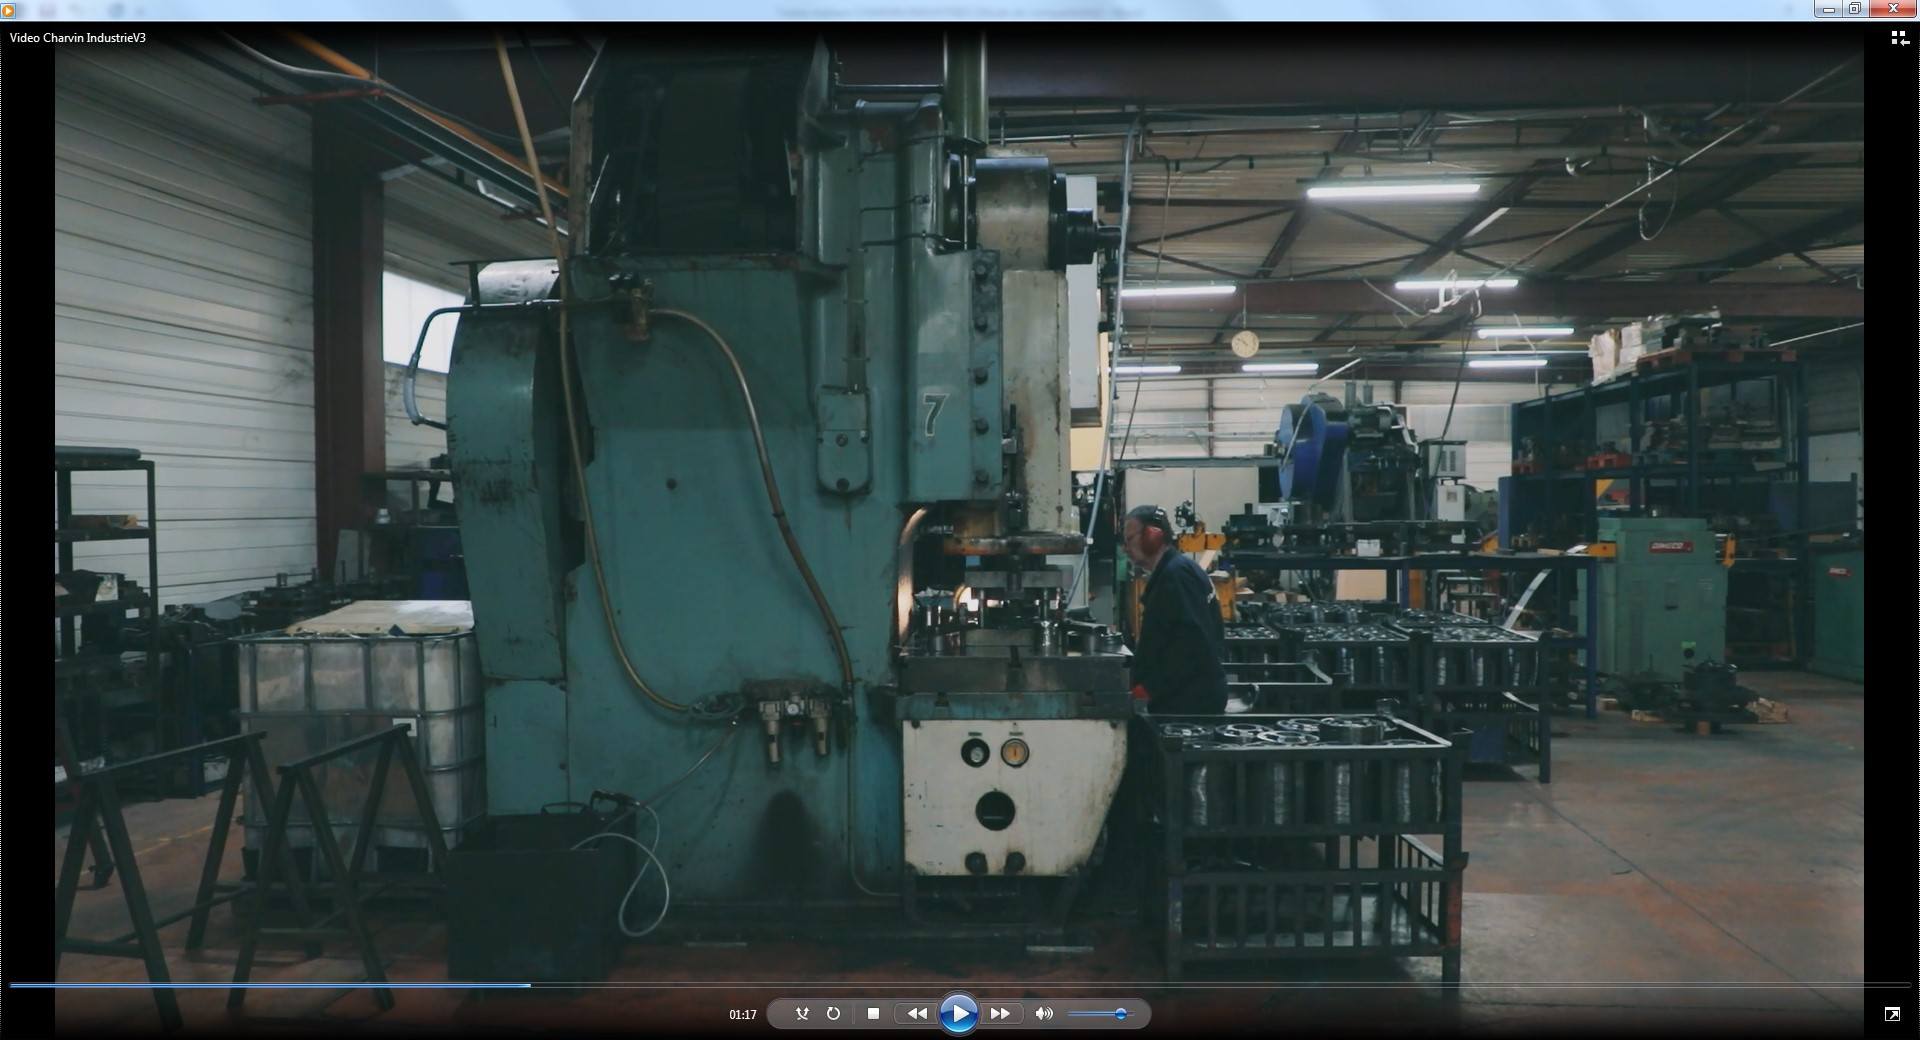This screenshot has height=1040, width=1920.
Task: Toggle the repeat button
Action: 833,1013
